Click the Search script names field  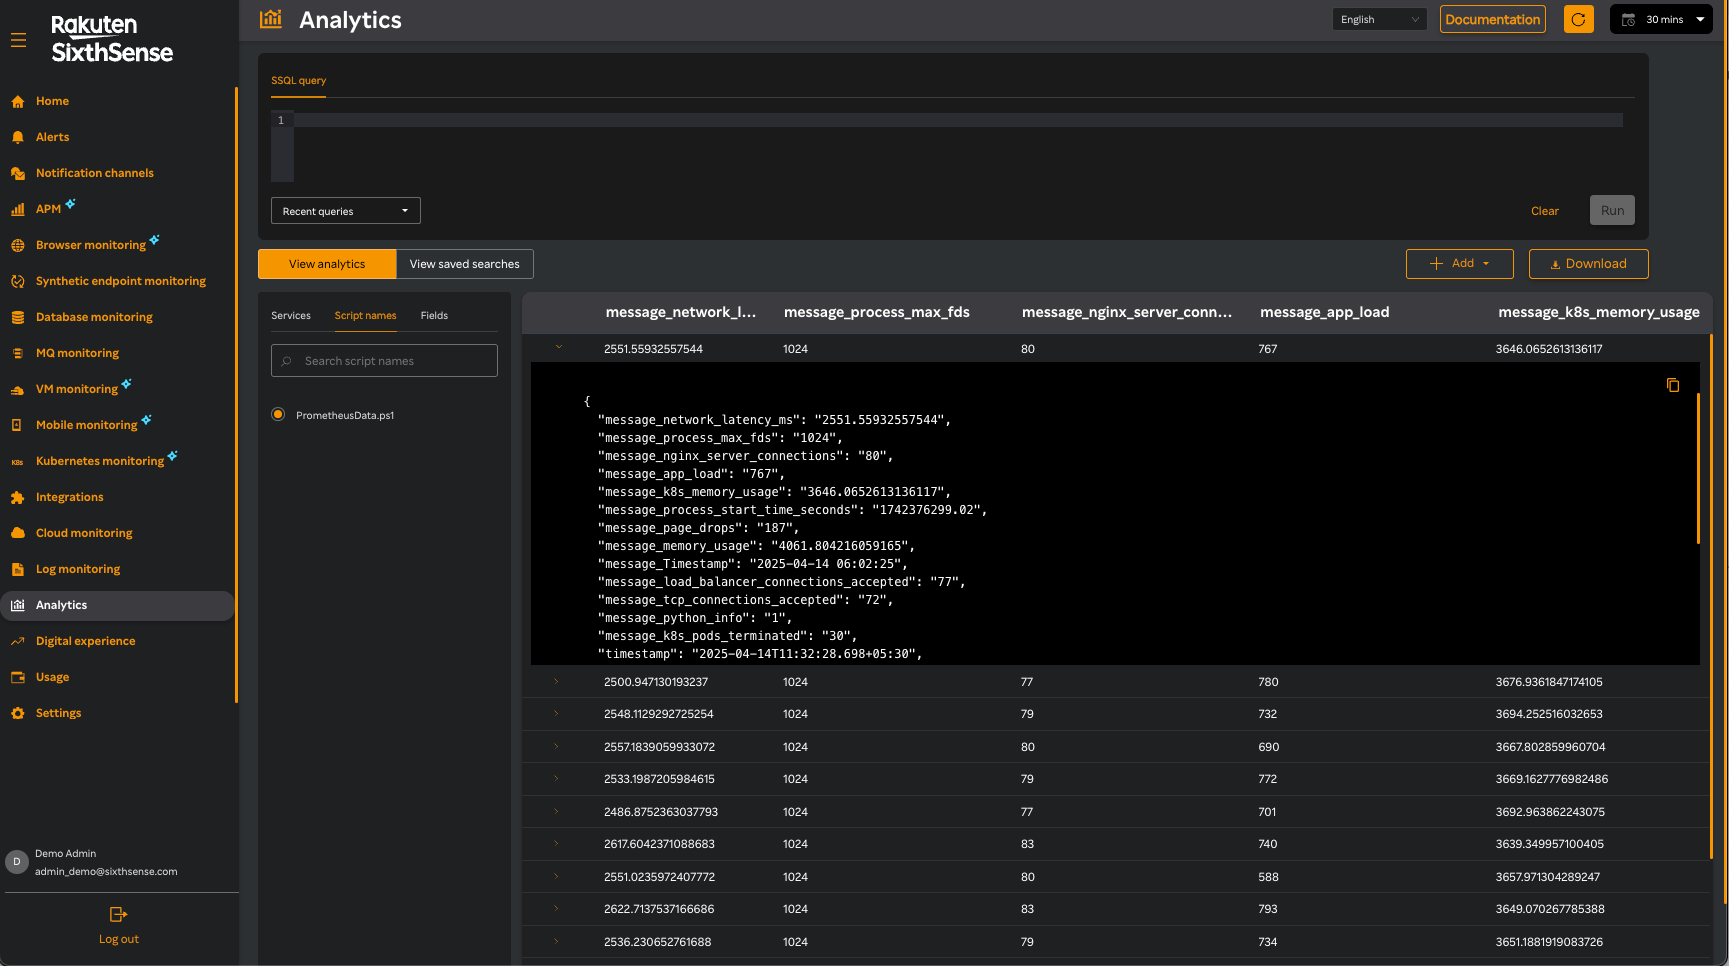tap(384, 361)
